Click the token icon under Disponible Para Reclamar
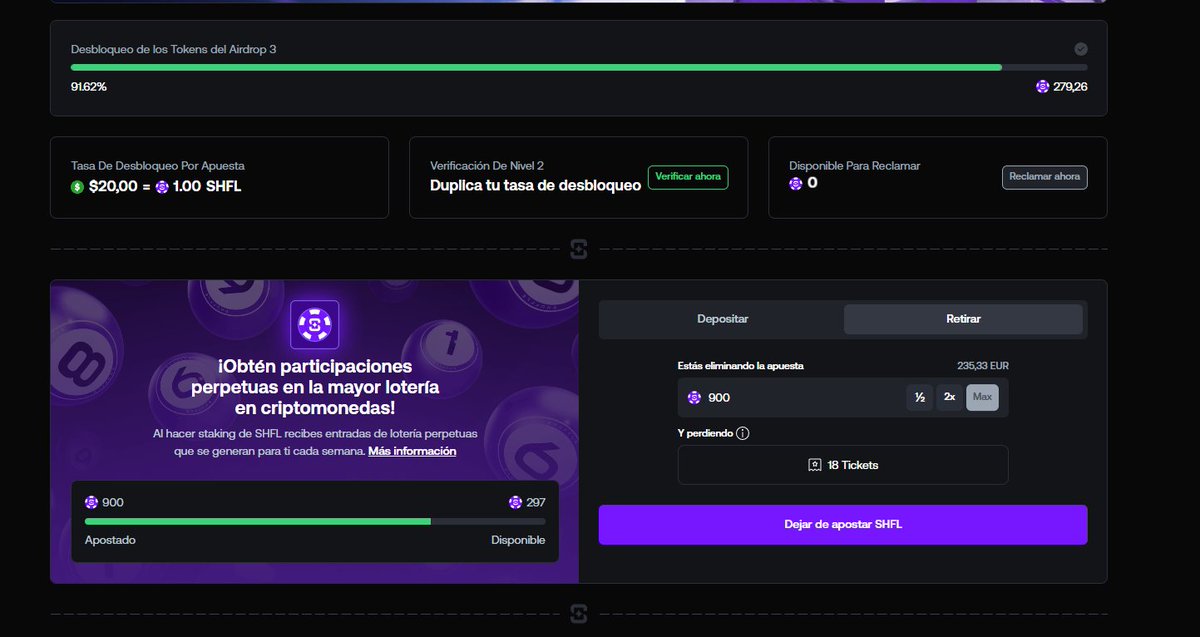 (x=796, y=184)
